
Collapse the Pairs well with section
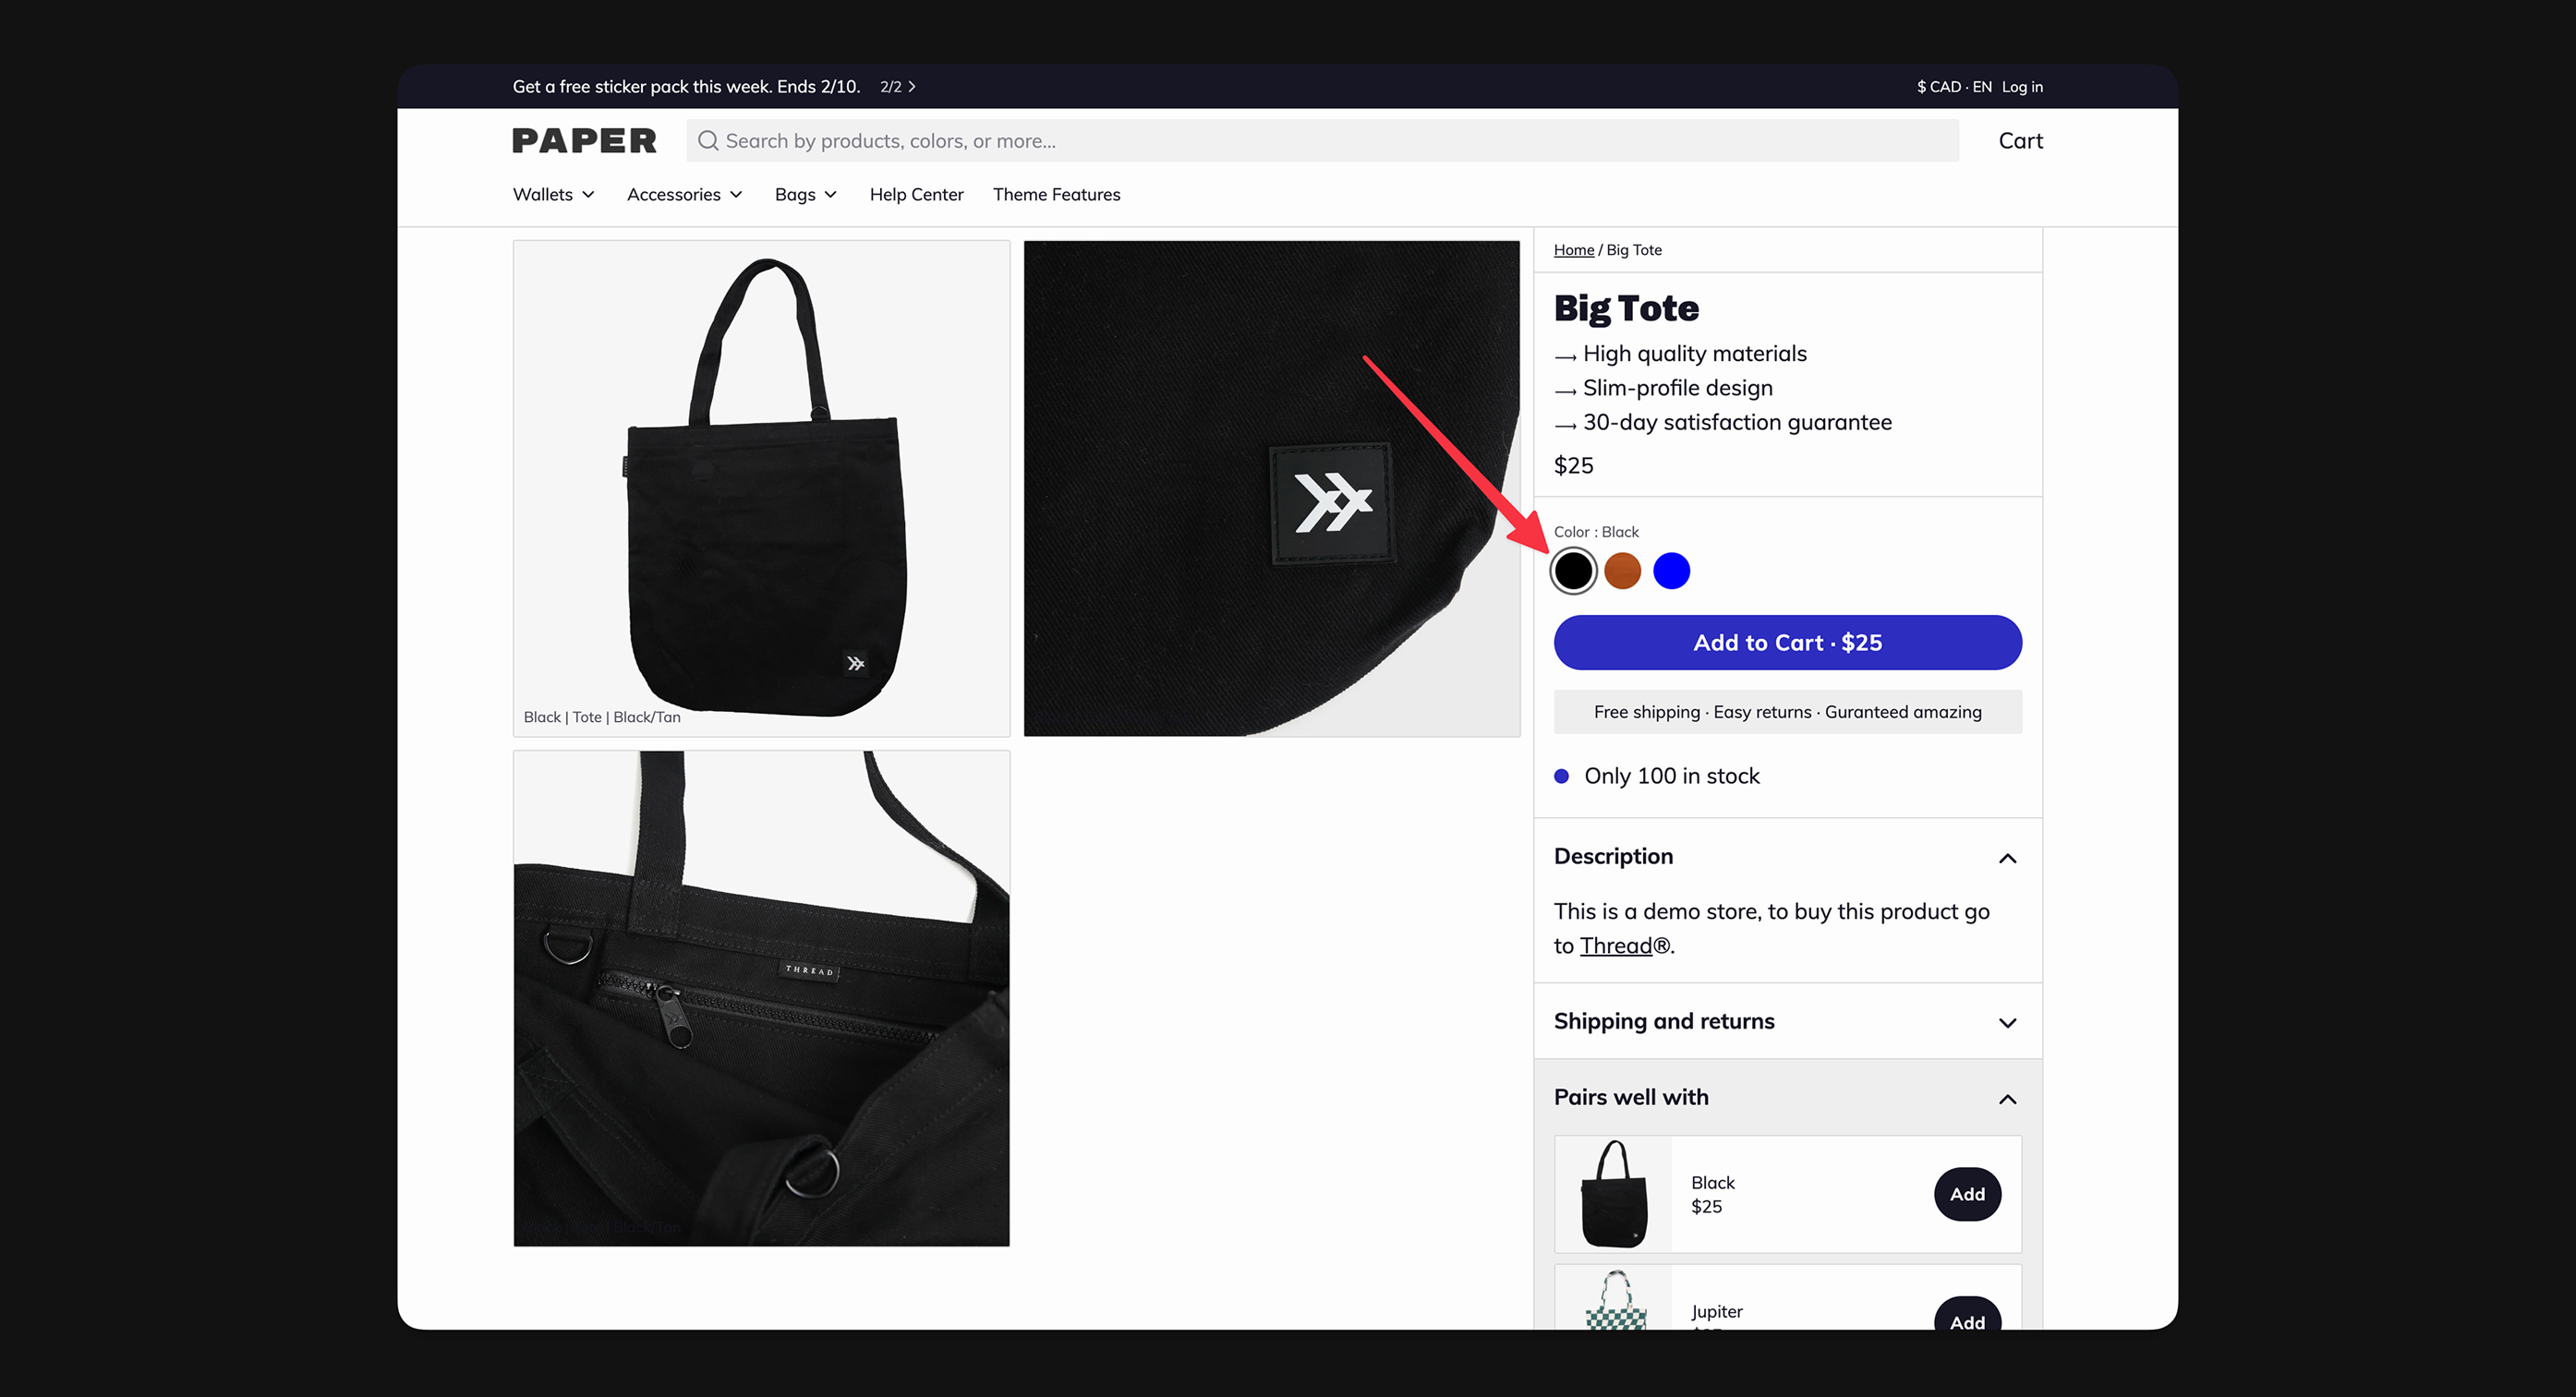2007,1099
